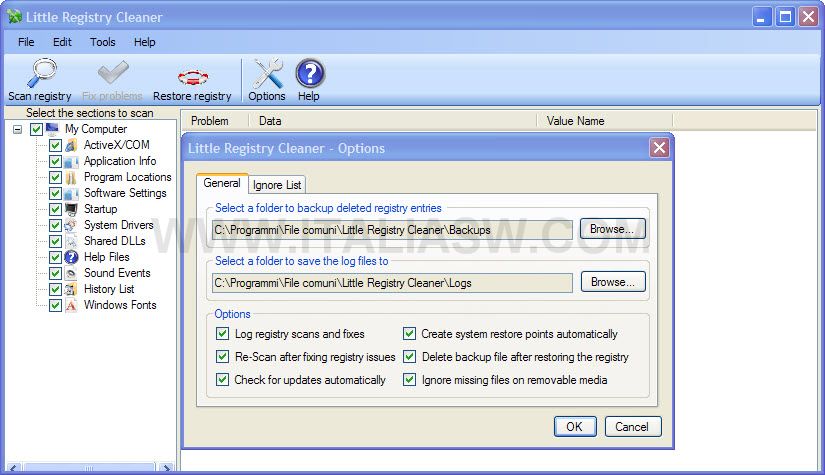Viewport: 825px width, 475px height.
Task: Disable Ignore missing files on removable media
Action: pyautogui.click(x=409, y=379)
